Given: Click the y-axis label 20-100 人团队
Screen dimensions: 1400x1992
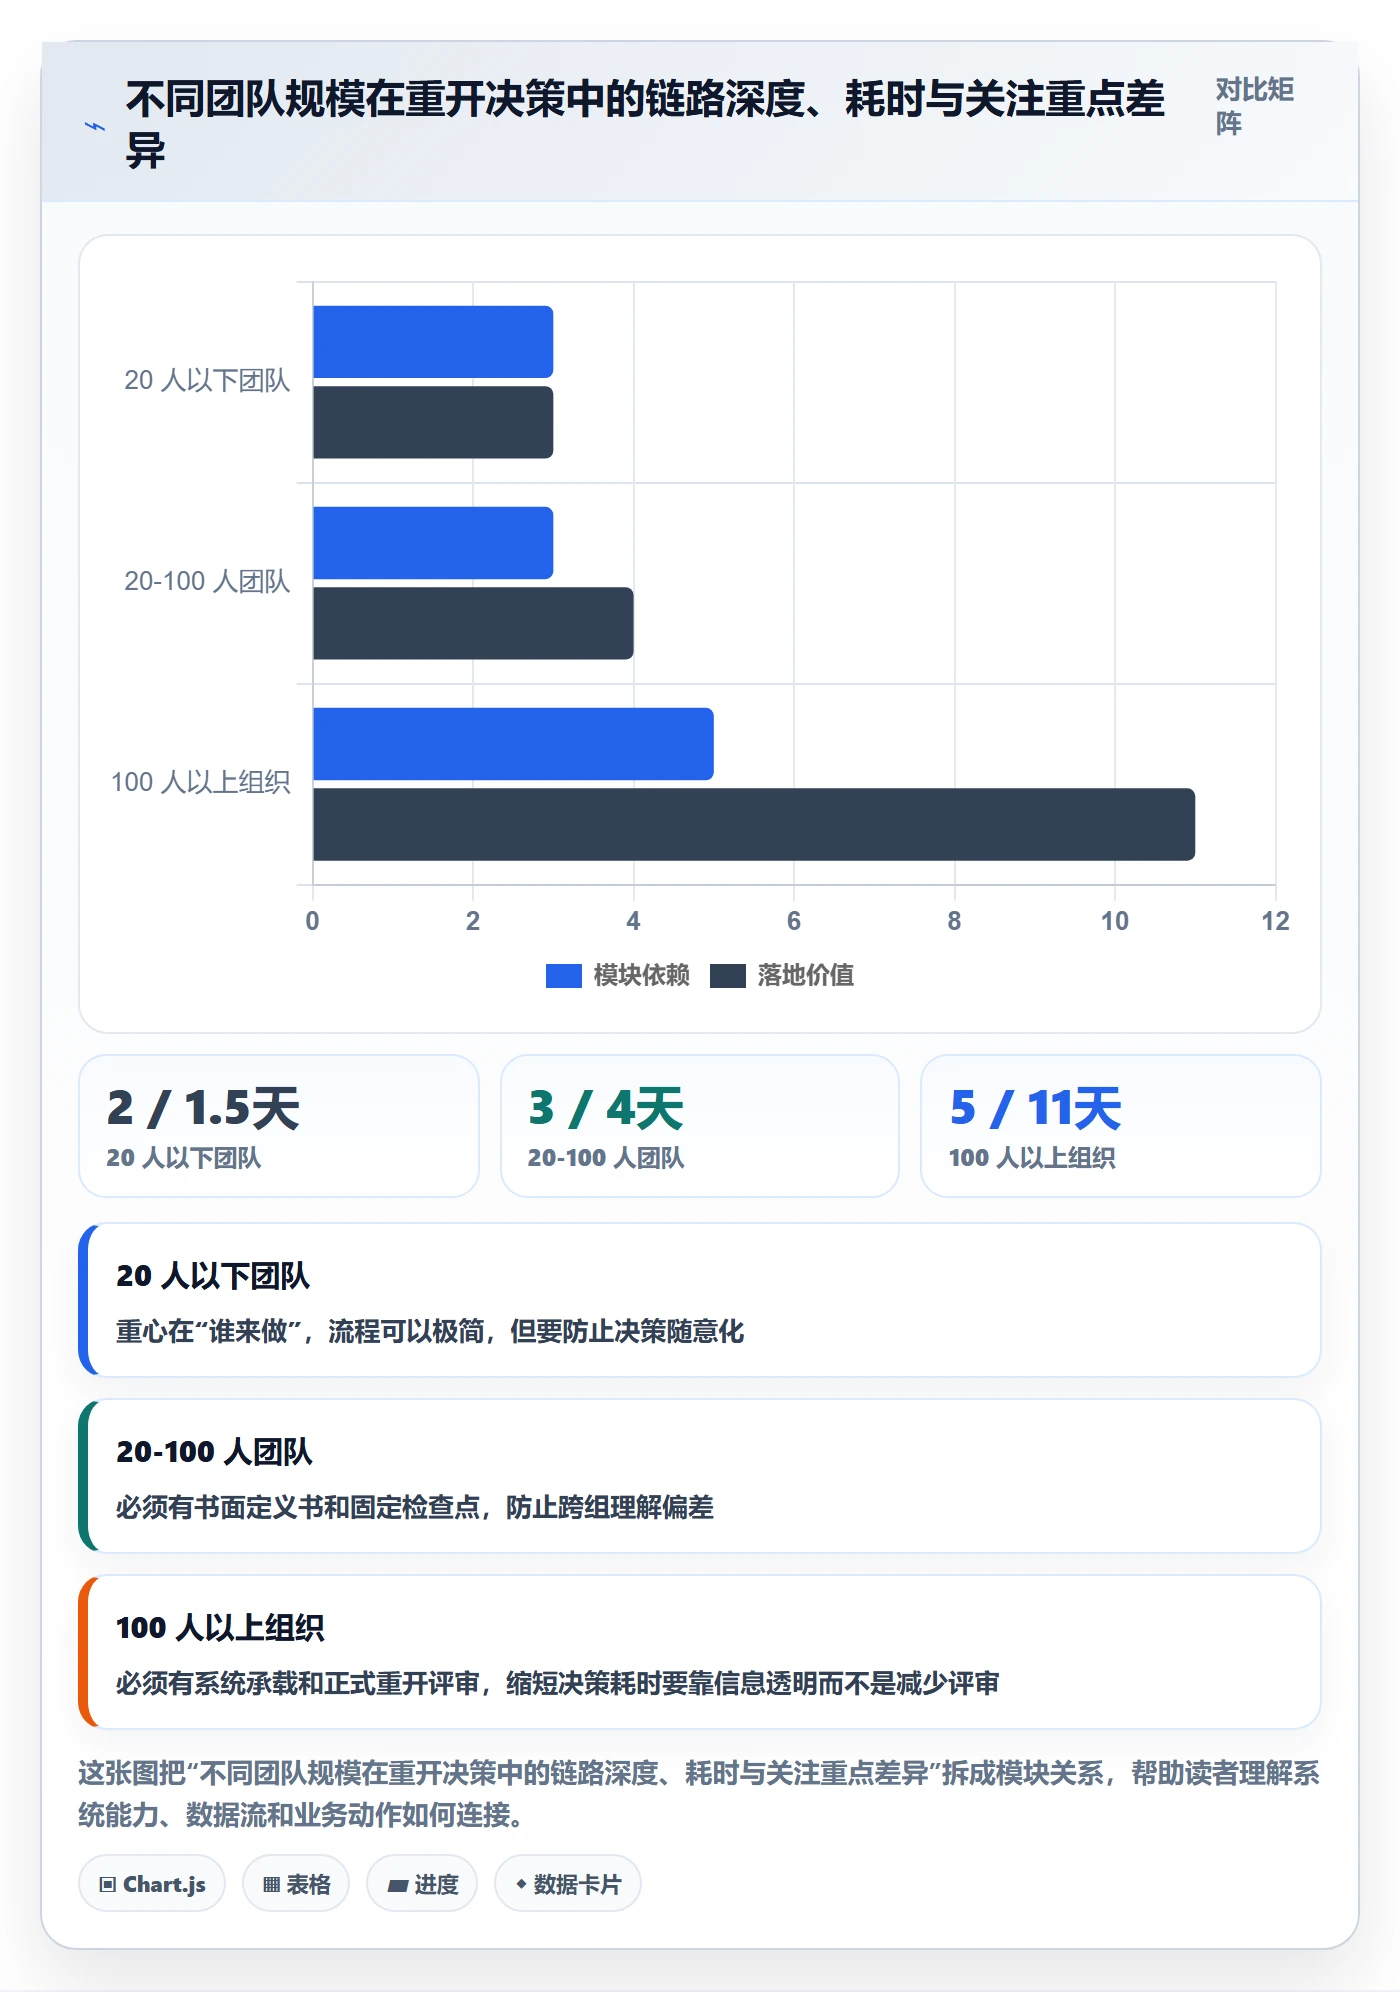Looking at the screenshot, I should 207,581.
